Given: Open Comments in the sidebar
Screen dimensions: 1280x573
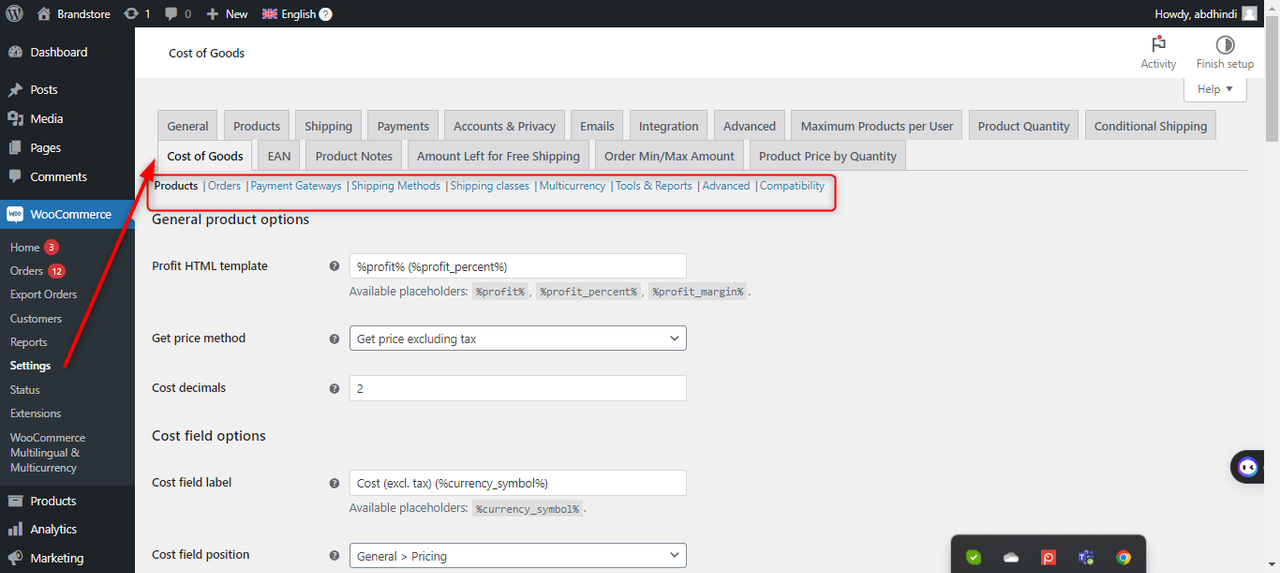Looking at the screenshot, I should 67,177.
